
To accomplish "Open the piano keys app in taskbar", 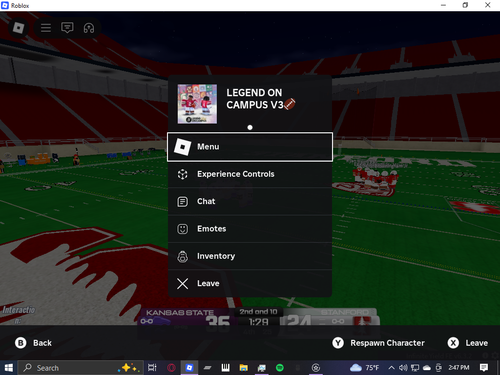I will [x=225, y=368].
